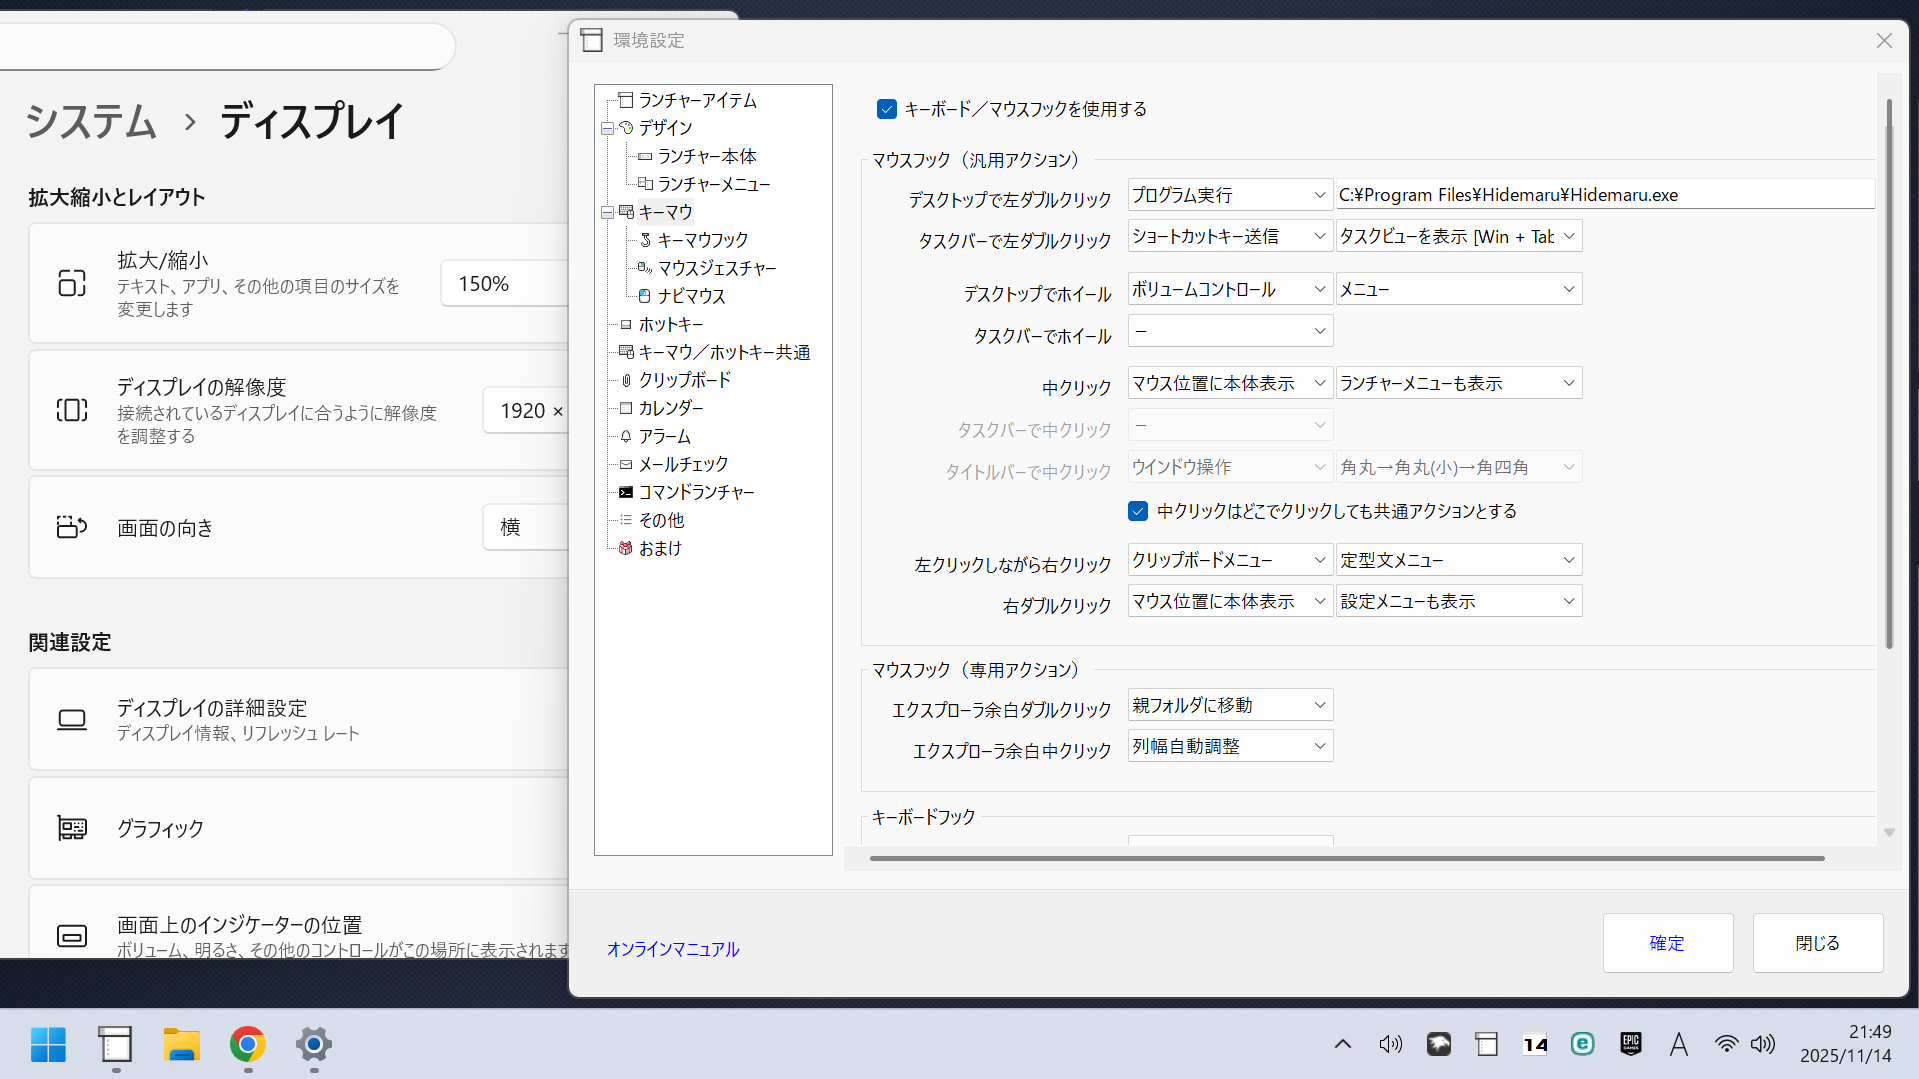Image resolution: width=1919 pixels, height=1079 pixels.
Task: Open the desktop left double-click action dropdown
Action: 1229,195
